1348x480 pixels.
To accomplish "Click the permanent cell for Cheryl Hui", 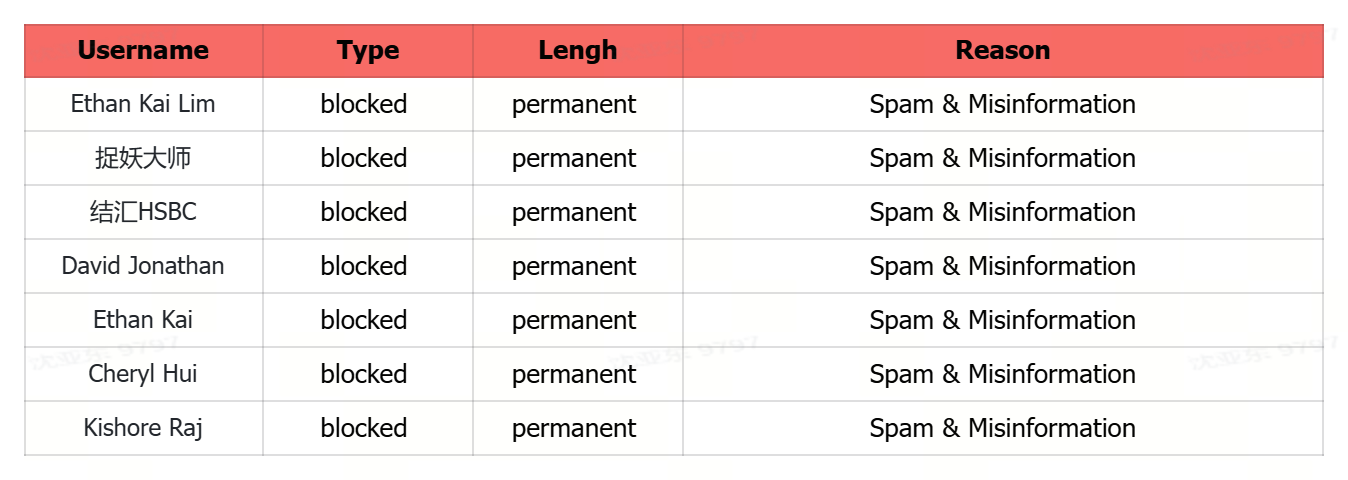I will (x=574, y=374).
